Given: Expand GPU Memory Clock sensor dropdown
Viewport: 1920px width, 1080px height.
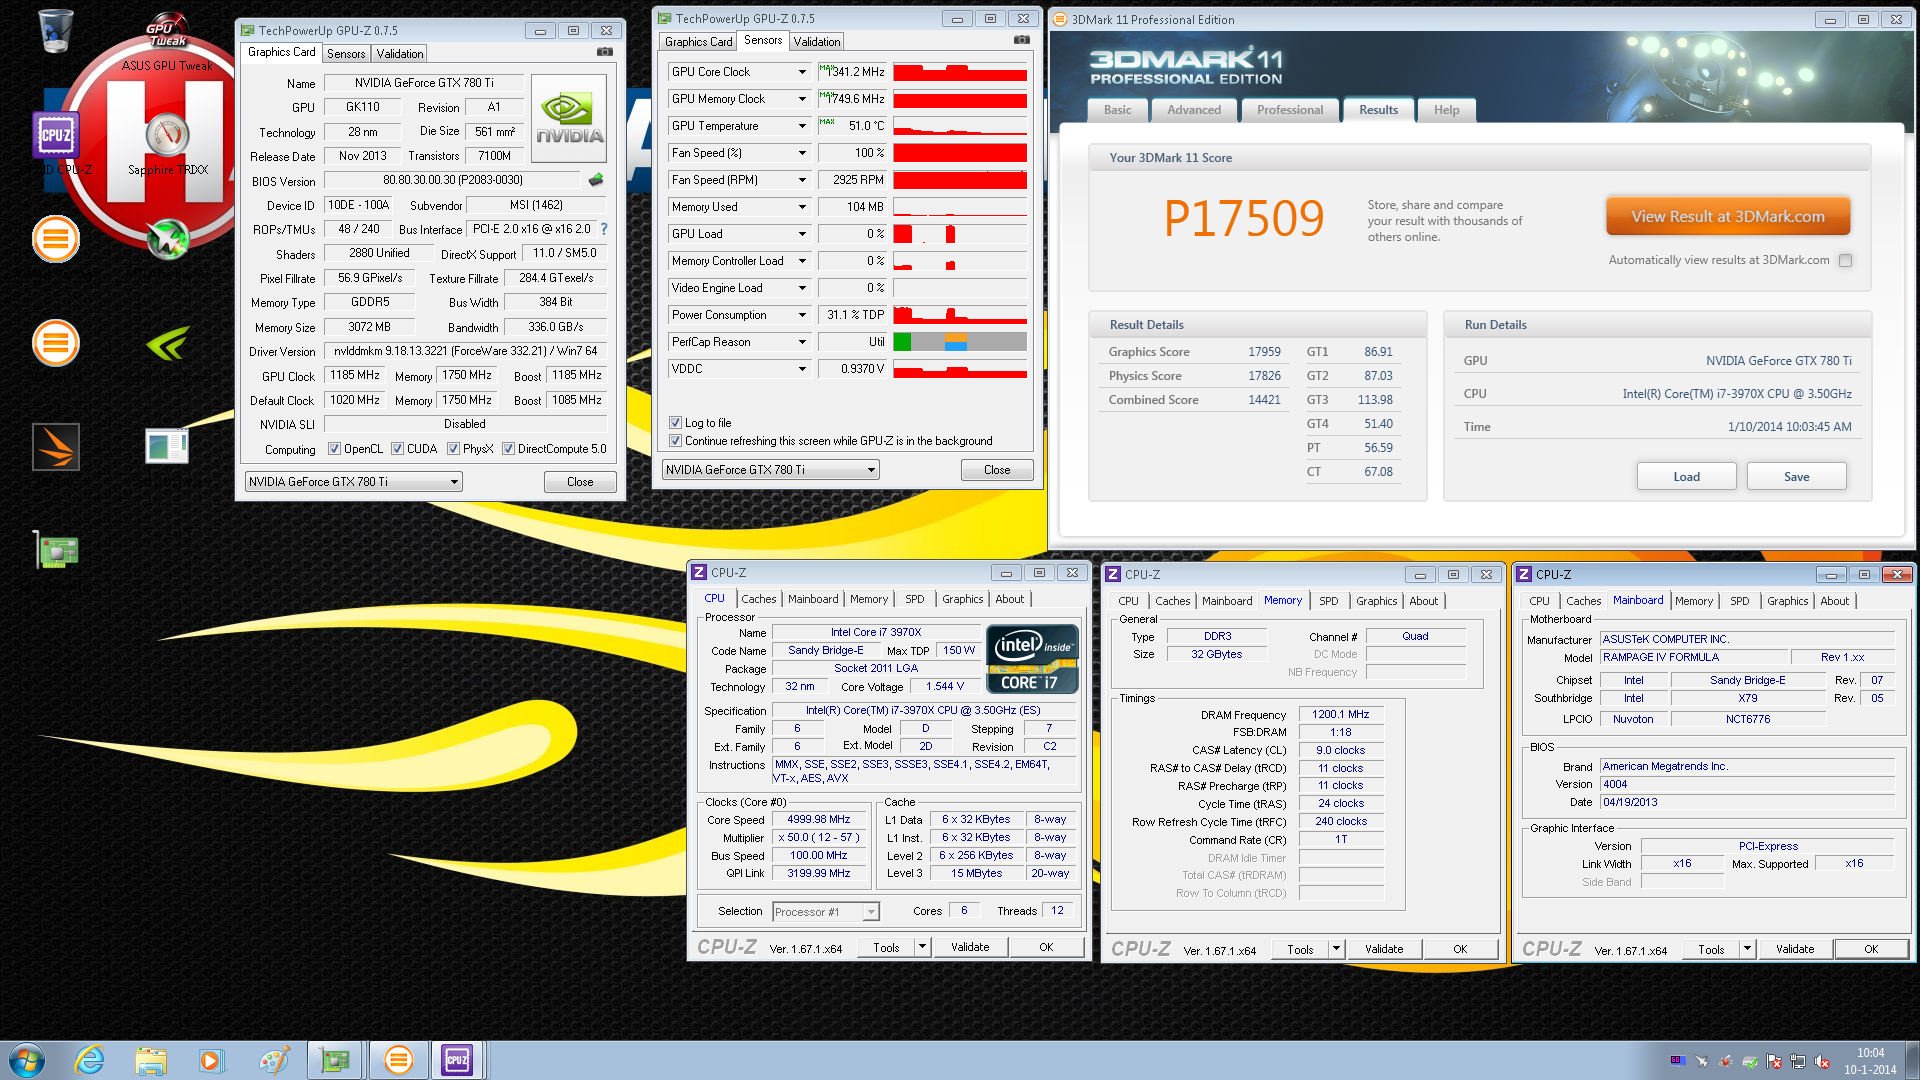Looking at the screenshot, I should click(802, 99).
